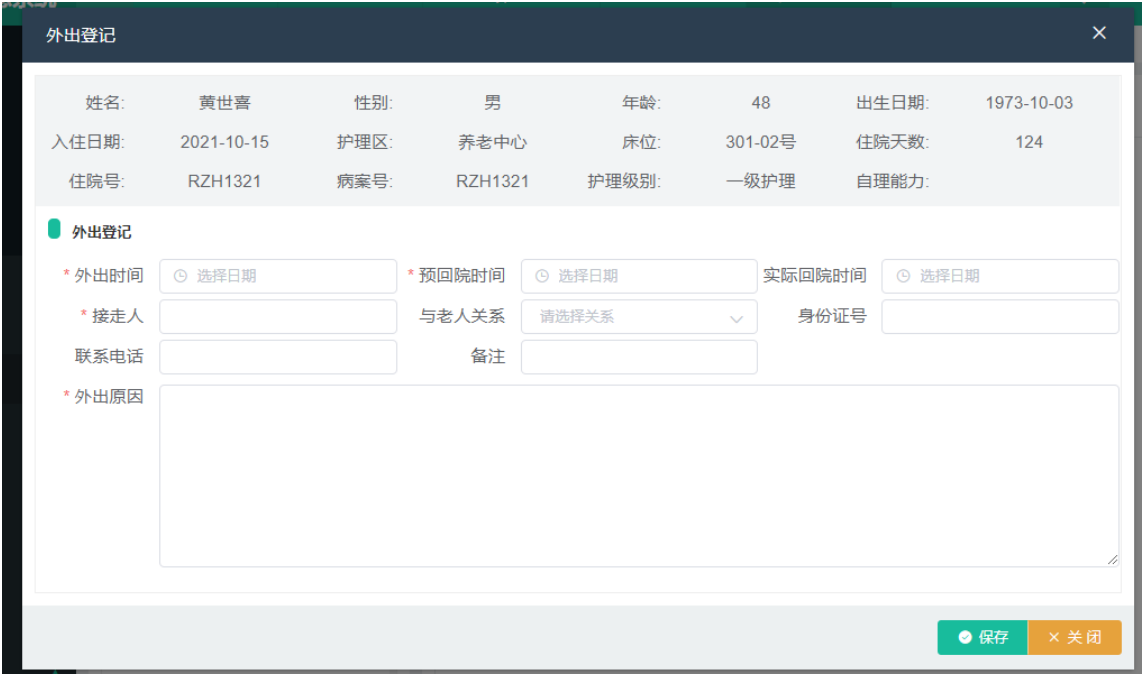Expand the 与老人关系 dropdown arrow
The height and width of the screenshot is (674, 1143).
click(x=737, y=318)
